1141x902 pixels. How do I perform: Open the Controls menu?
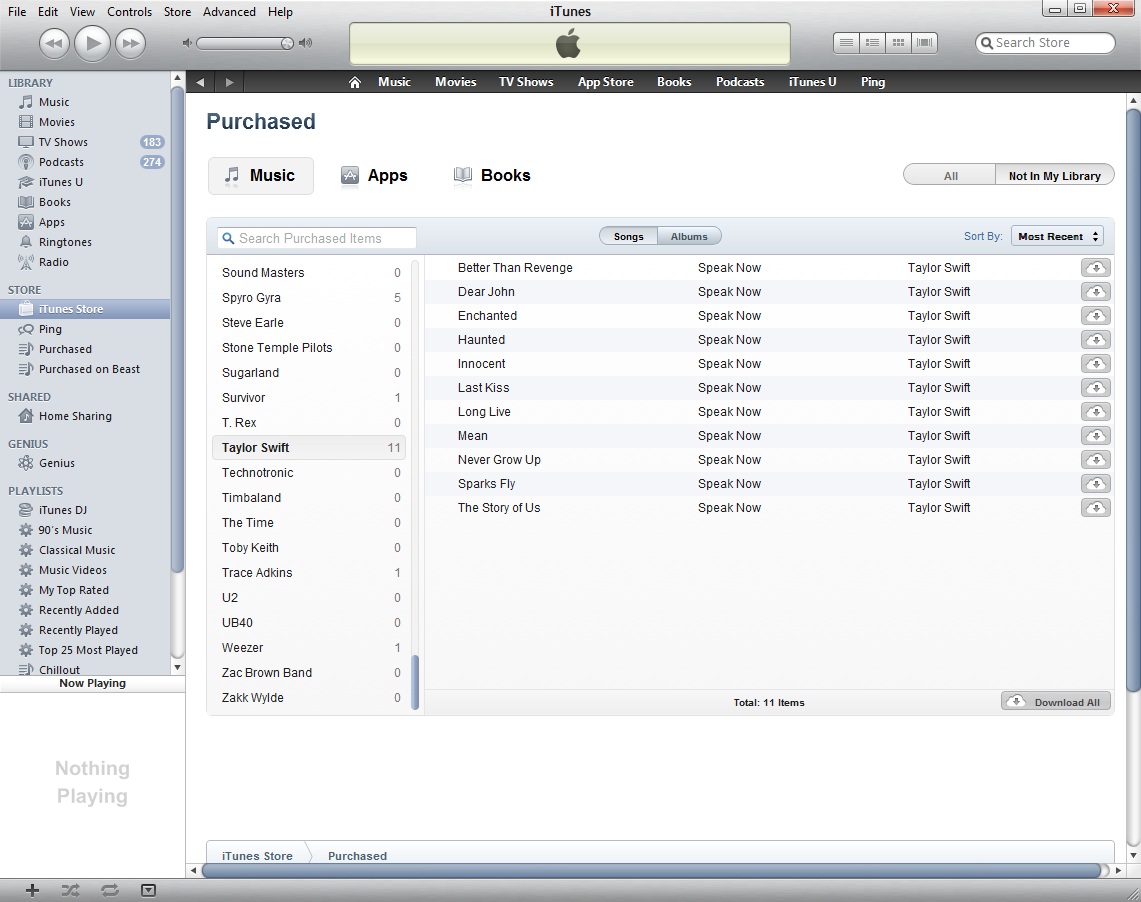[130, 12]
